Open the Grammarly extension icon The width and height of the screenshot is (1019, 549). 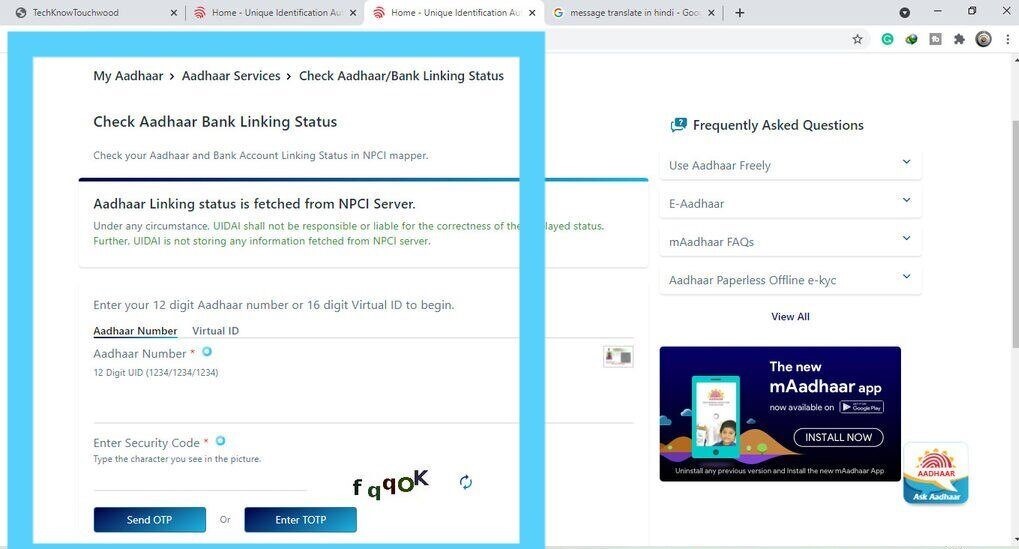click(887, 40)
